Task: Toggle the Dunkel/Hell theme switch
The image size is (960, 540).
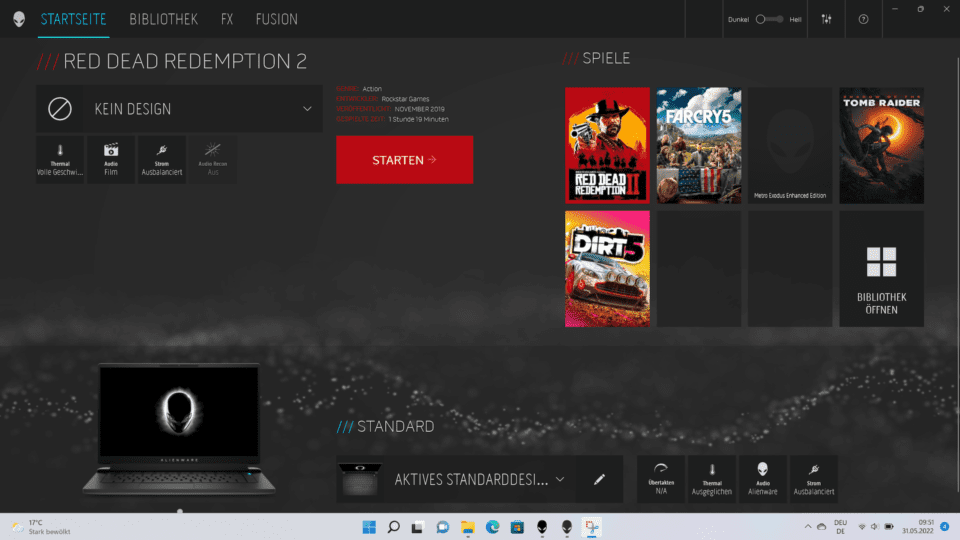Action: pos(770,19)
